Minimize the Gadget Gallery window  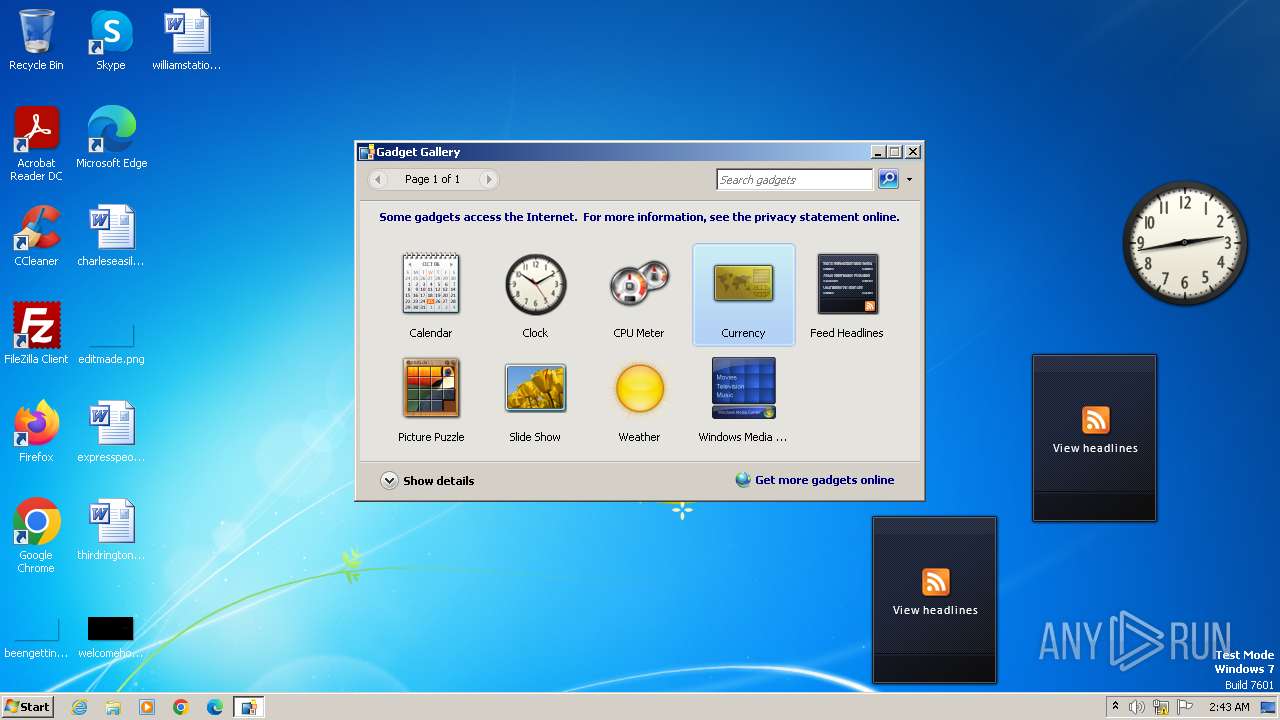click(x=878, y=152)
